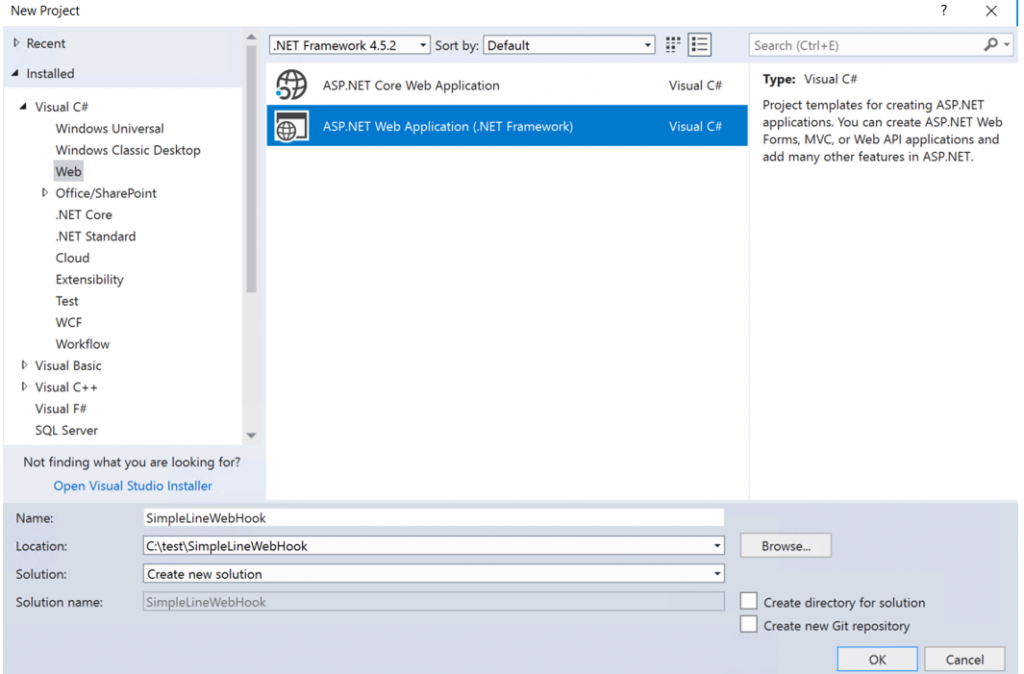The image size is (1024, 674).
Task: Enable 'Create directory for solution' checkbox
Action: click(x=748, y=601)
